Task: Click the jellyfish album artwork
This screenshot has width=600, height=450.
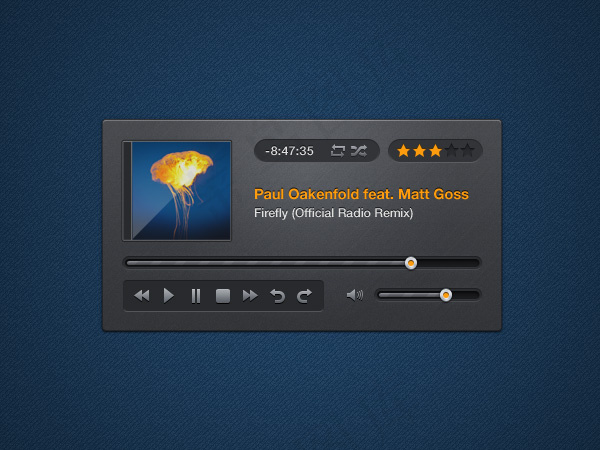Action: pyautogui.click(x=181, y=191)
